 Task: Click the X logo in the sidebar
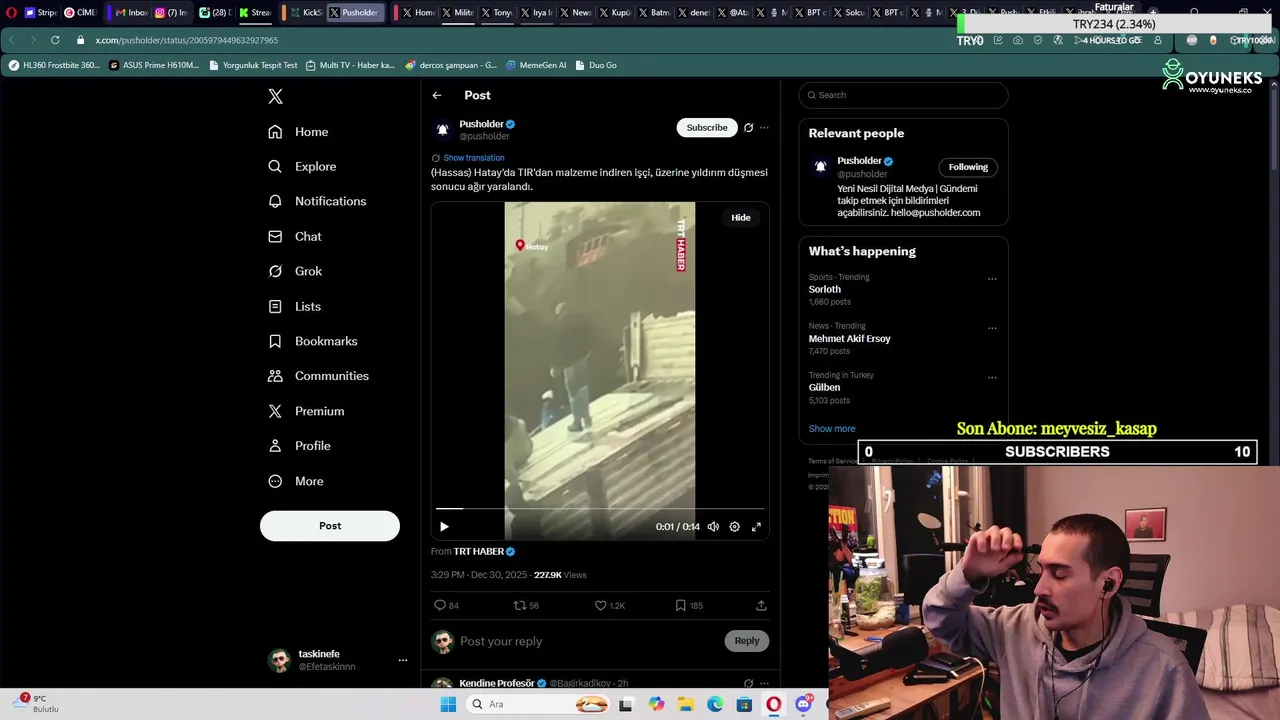tap(275, 96)
